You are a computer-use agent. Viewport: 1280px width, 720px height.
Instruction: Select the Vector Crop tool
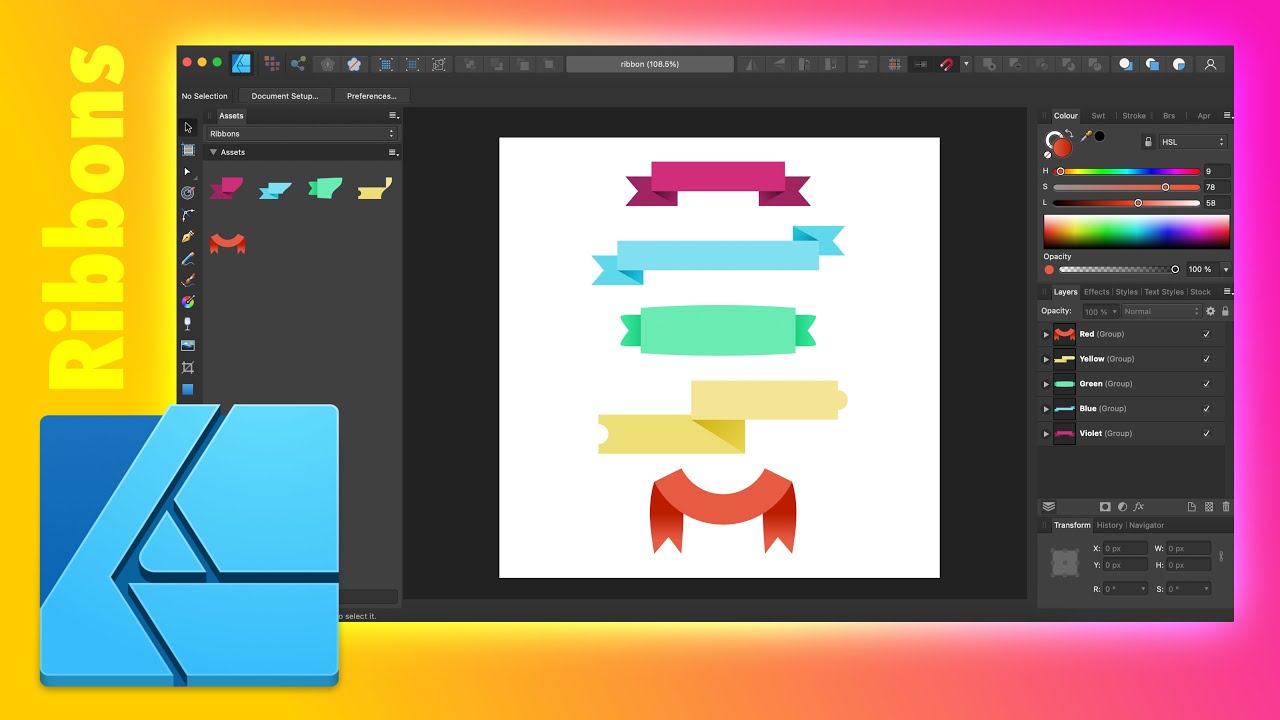(187, 367)
